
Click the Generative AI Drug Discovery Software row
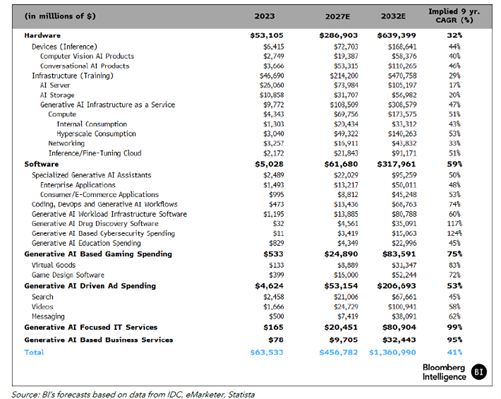click(x=252, y=224)
